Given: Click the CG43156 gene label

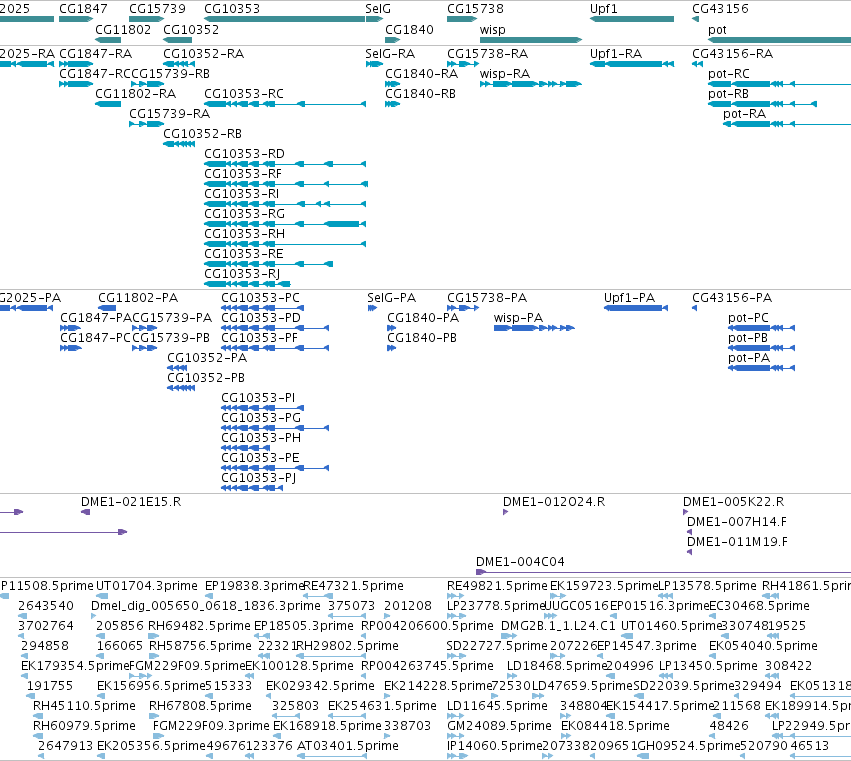Looking at the screenshot, I should click(x=720, y=9).
